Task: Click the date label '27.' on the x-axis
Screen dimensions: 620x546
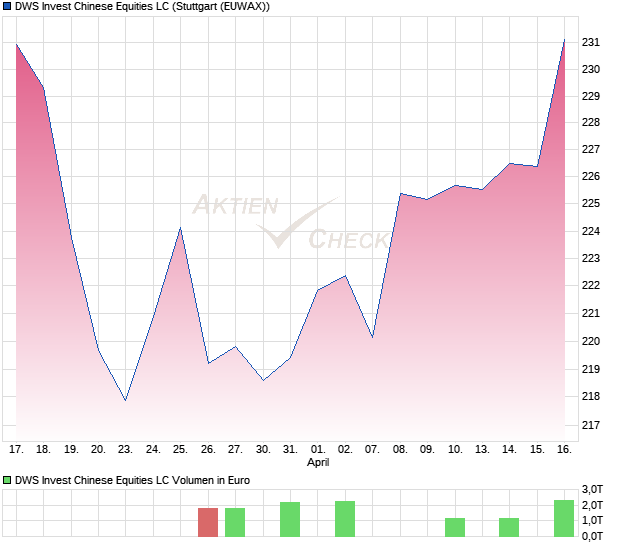Action: pos(235,450)
